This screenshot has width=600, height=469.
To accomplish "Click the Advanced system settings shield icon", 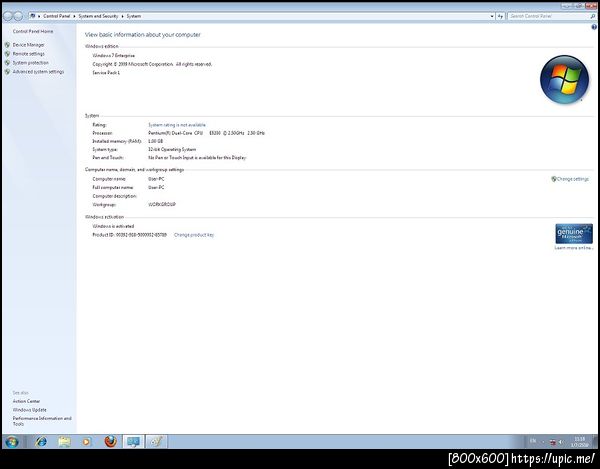I will point(7,72).
